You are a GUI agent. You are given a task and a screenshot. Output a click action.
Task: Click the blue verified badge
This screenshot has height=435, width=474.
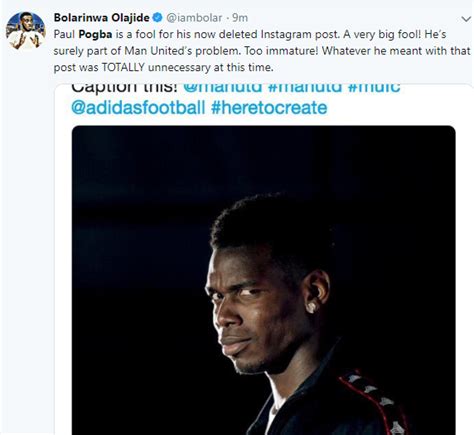point(157,18)
